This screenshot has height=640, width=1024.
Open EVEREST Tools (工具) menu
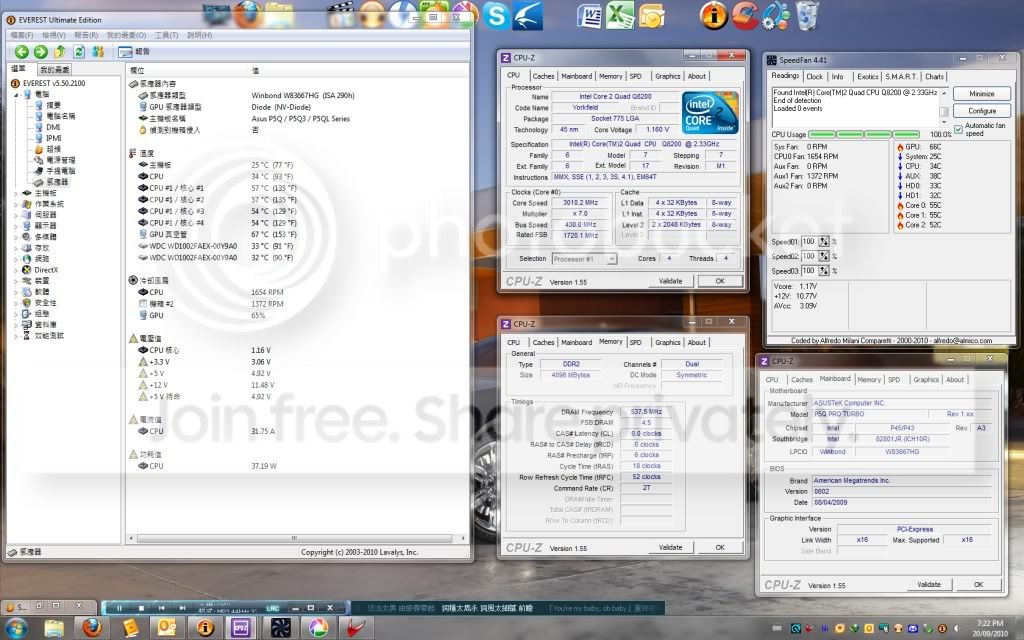click(166, 35)
